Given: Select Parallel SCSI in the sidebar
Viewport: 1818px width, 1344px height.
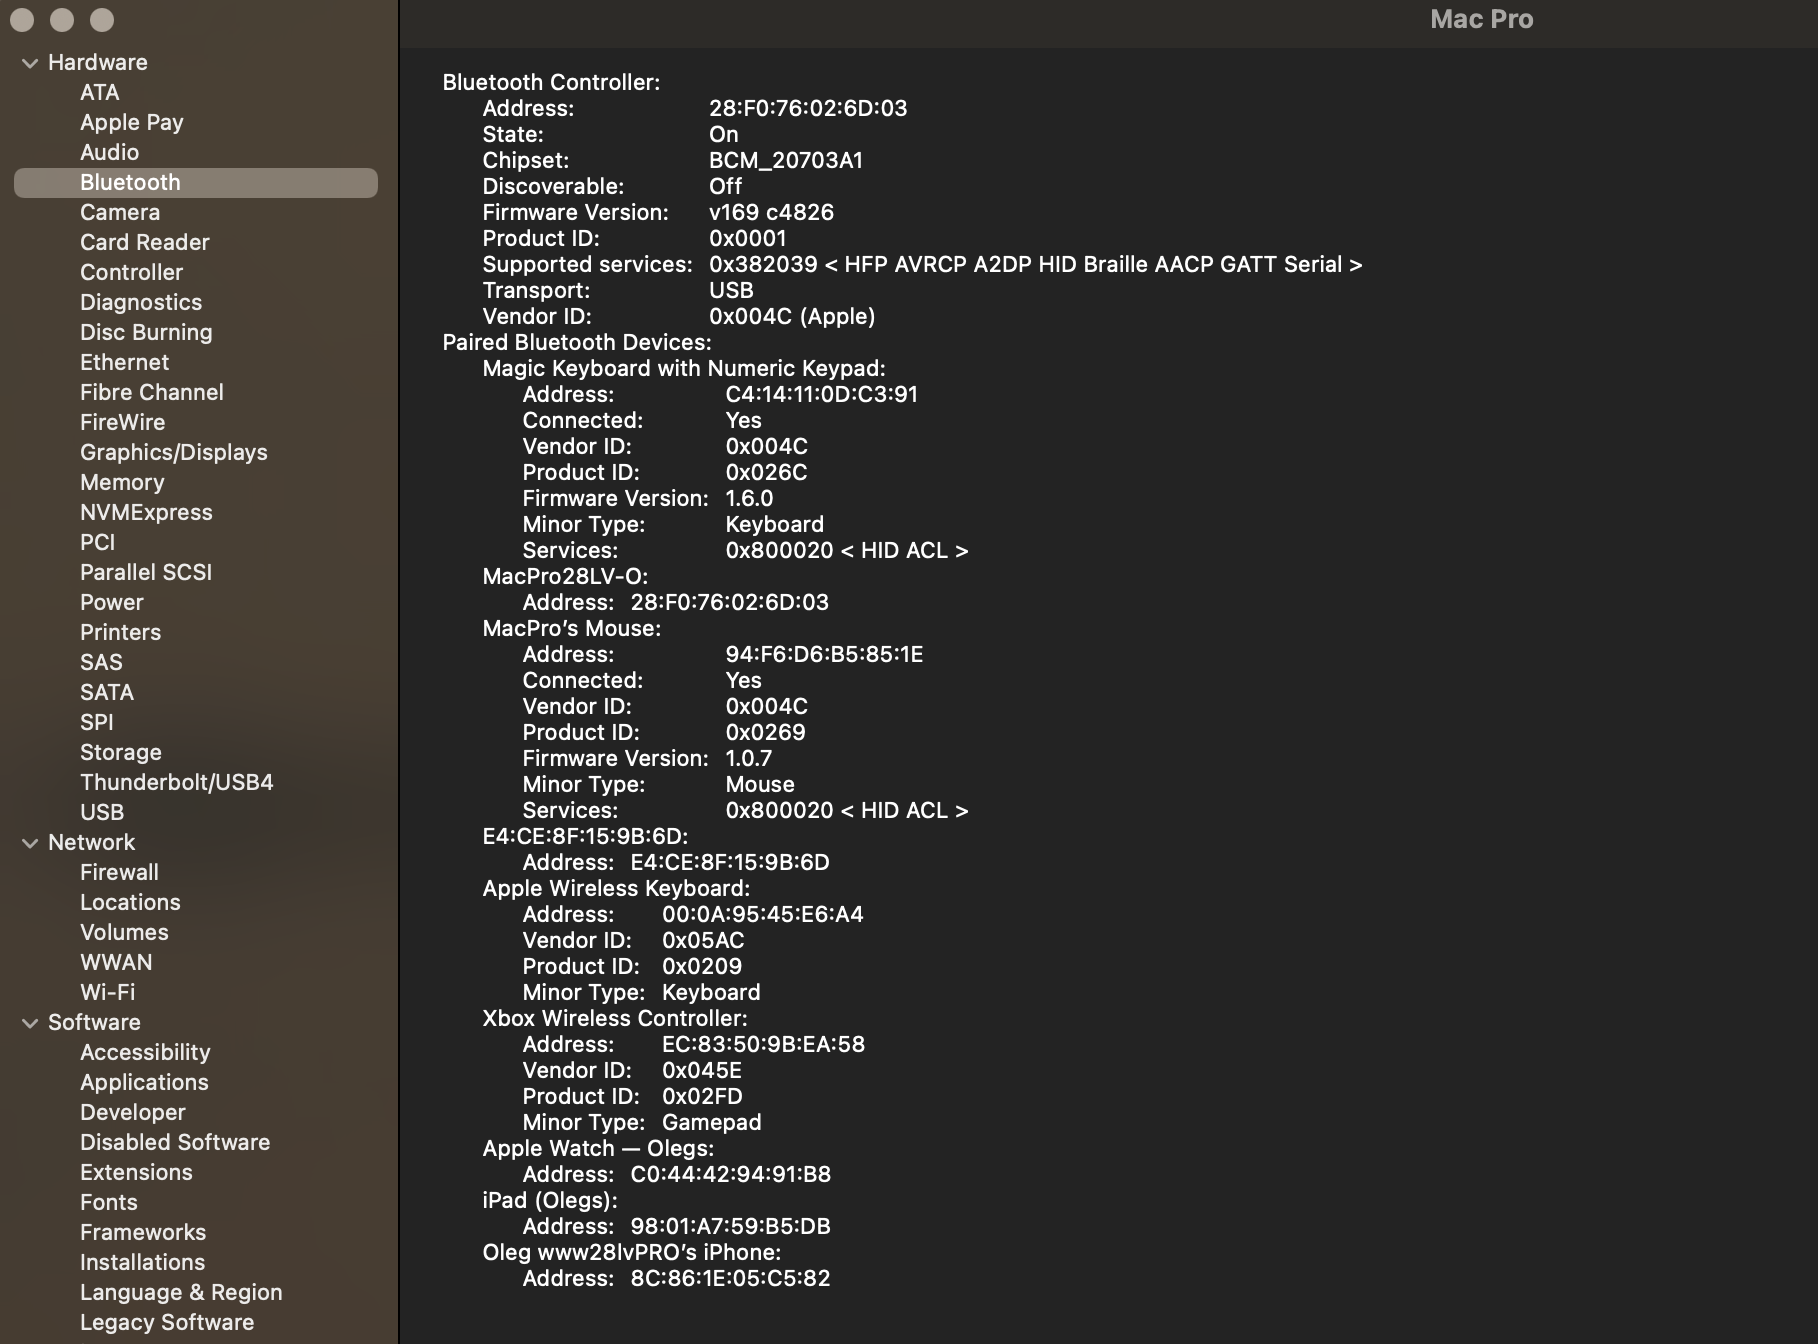Looking at the screenshot, I should coord(146,572).
